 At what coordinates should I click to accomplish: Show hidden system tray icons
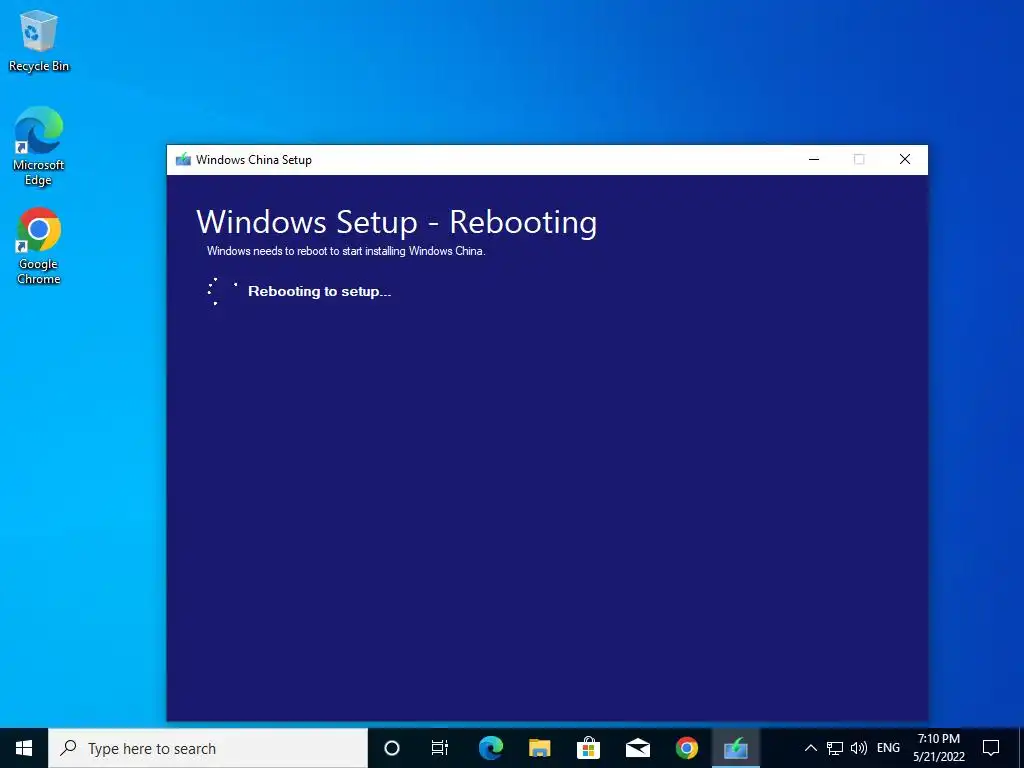(810, 748)
